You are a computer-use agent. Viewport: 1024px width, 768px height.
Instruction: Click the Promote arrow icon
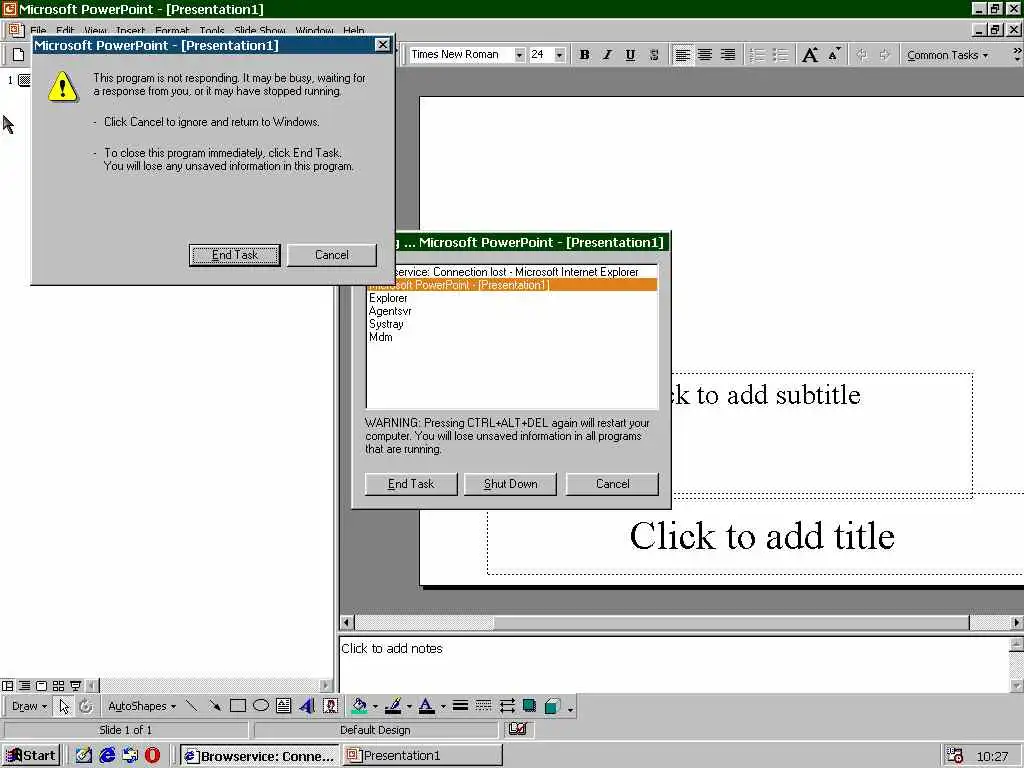[x=862, y=55]
